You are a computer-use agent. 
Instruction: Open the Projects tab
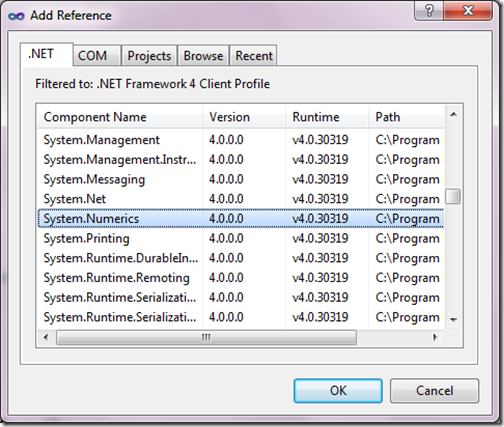click(x=149, y=55)
